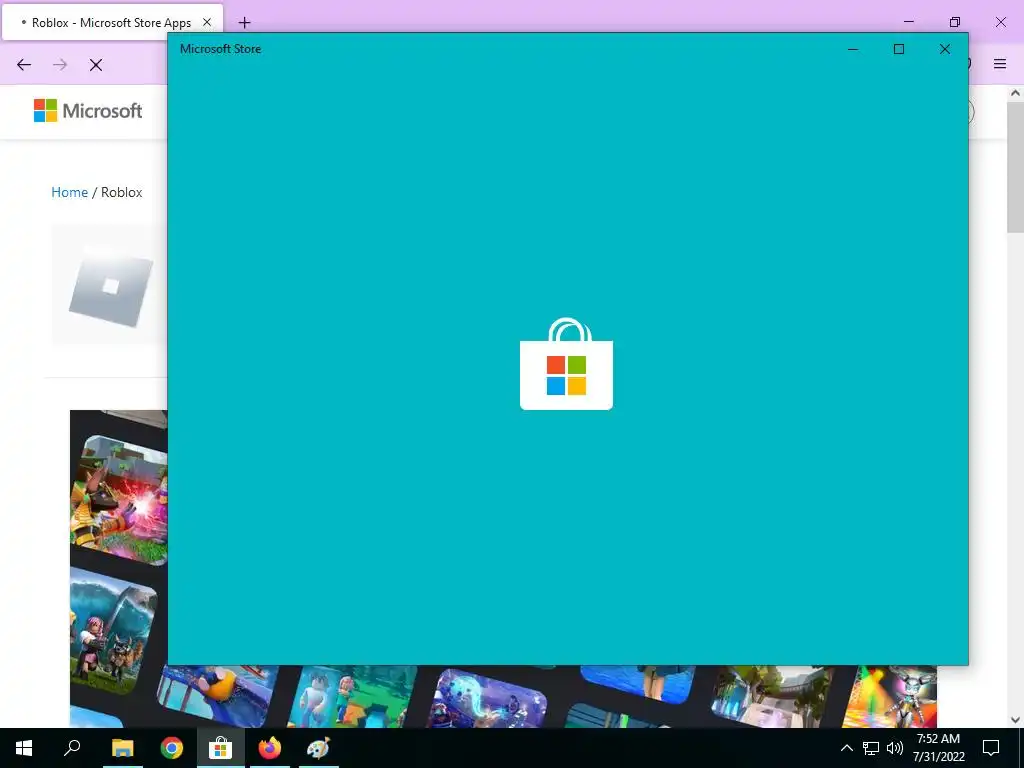Restore down the browser window
The image size is (1024, 768).
955,22
